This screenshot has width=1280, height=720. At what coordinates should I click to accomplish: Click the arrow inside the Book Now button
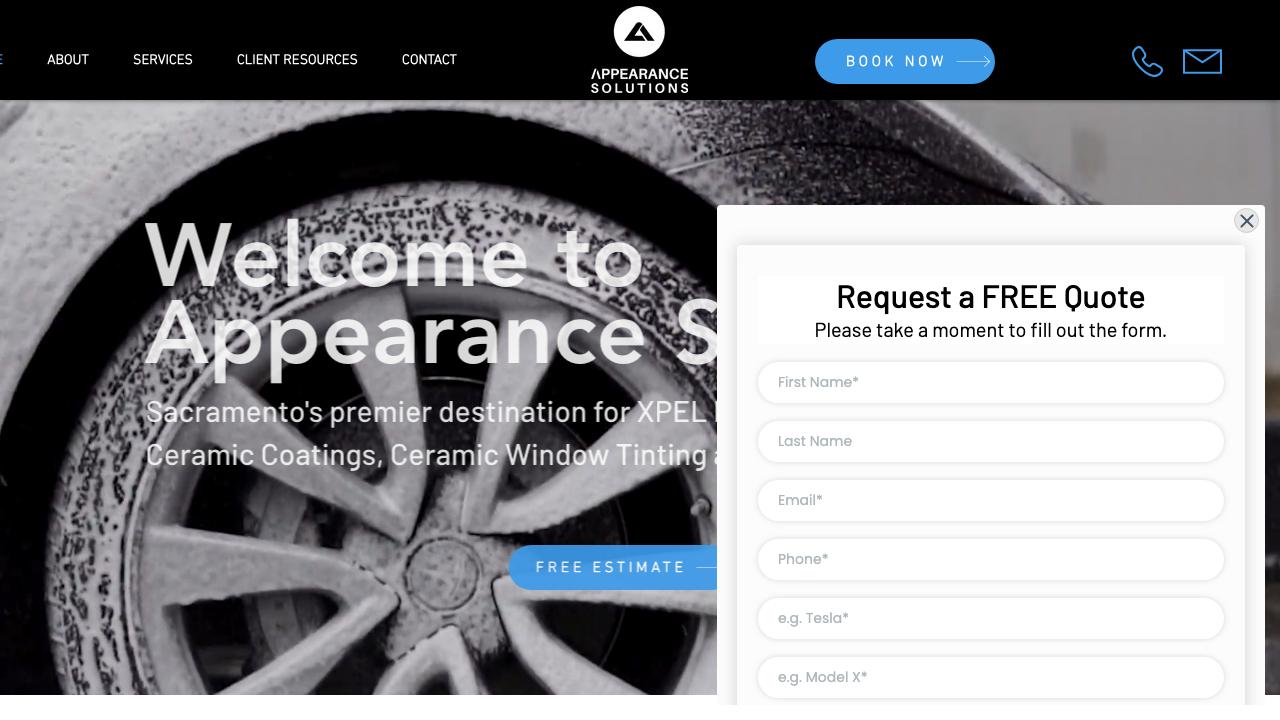973,62
